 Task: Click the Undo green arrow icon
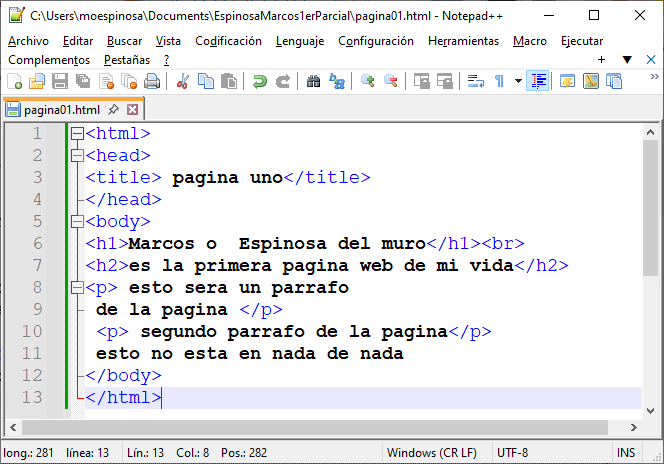(260, 81)
